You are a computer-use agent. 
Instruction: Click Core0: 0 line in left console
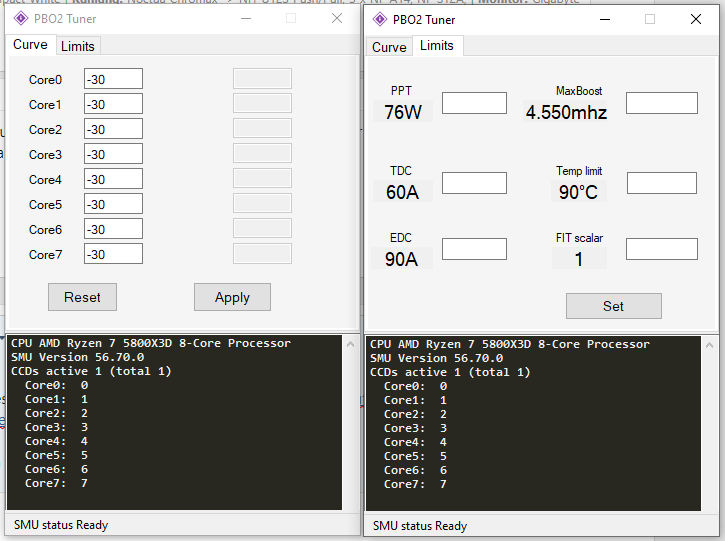click(x=56, y=385)
